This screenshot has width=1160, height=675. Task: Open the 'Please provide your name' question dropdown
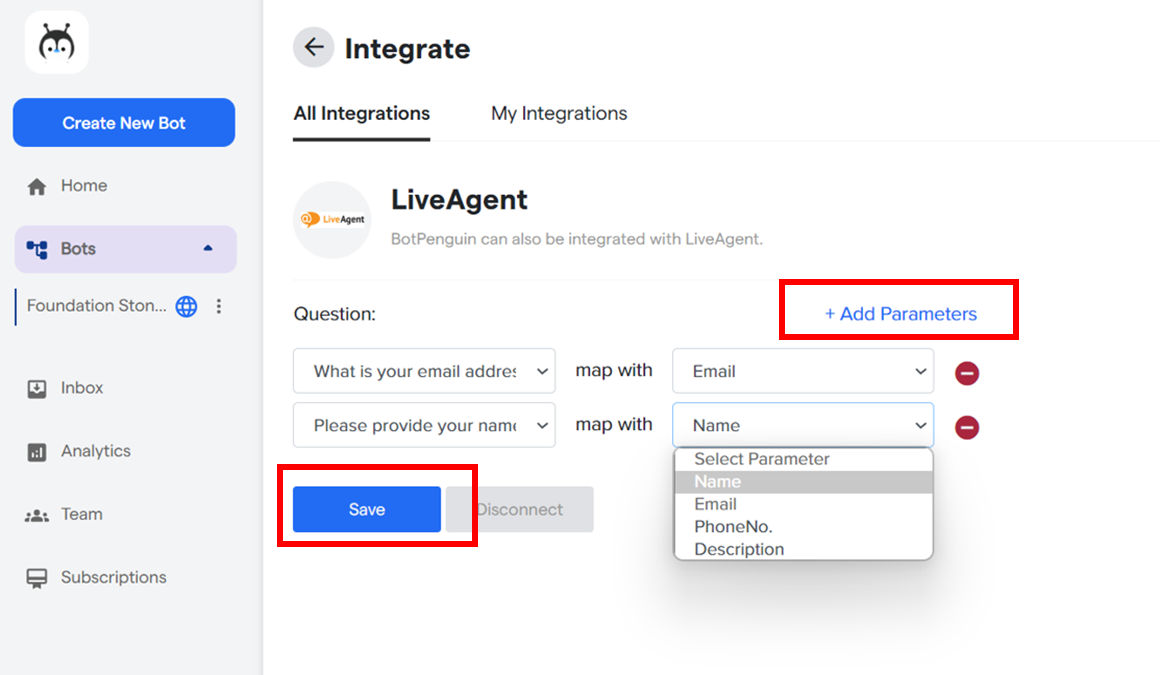[x=424, y=425]
